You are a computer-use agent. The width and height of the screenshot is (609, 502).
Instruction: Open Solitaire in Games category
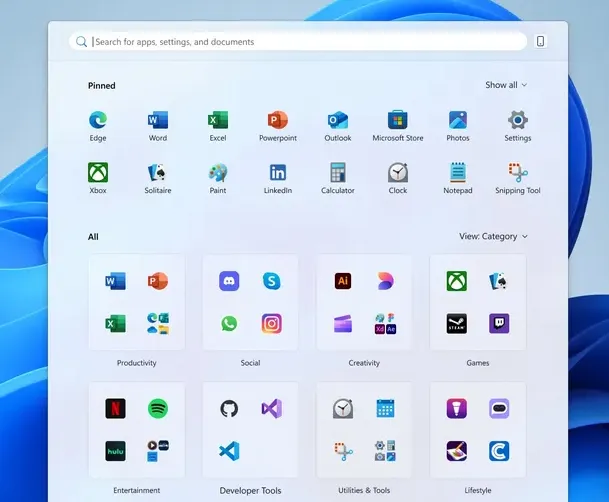pyautogui.click(x=499, y=281)
